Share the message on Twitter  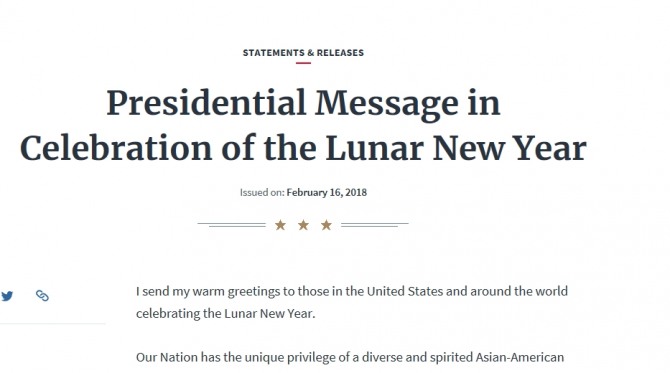(6, 296)
